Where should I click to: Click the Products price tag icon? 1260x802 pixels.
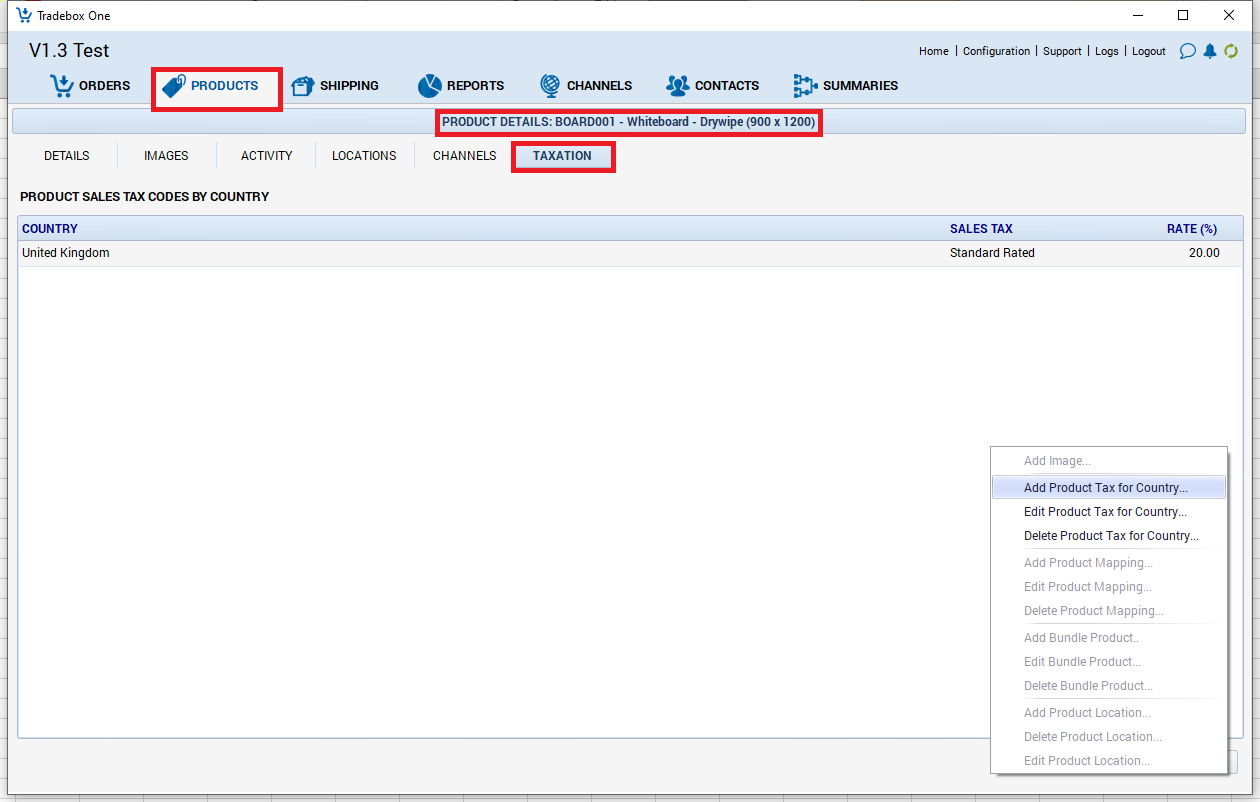pos(174,86)
